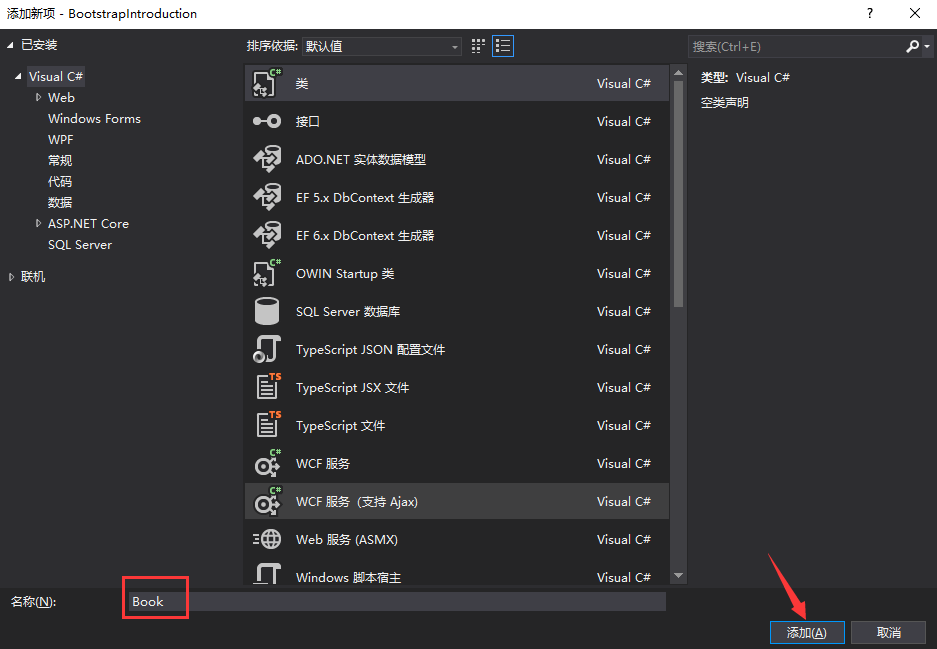Click template list scrollbar up arrow
The image size is (937, 649).
click(678, 72)
